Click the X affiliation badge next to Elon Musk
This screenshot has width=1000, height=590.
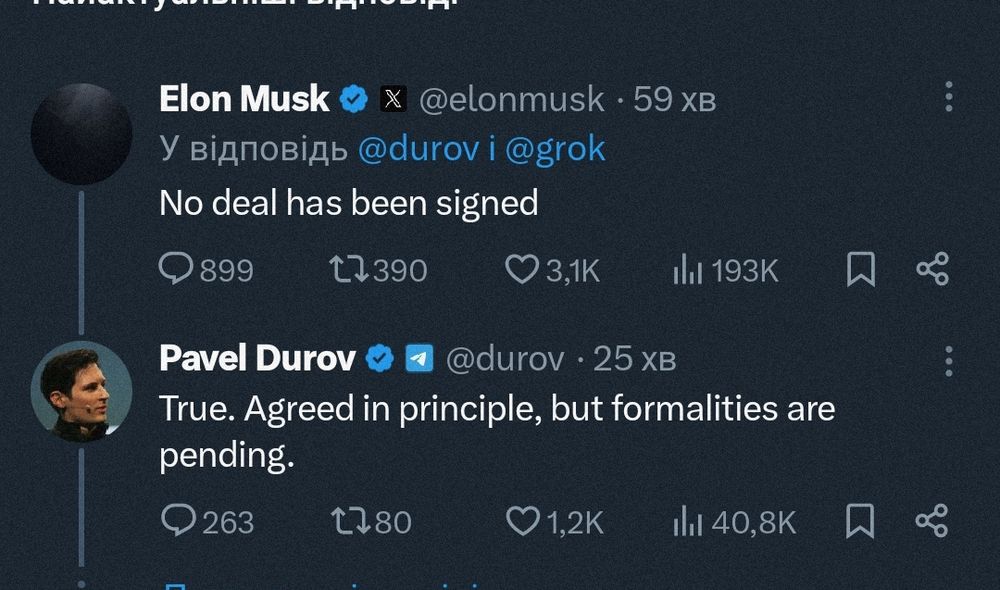[x=393, y=99]
